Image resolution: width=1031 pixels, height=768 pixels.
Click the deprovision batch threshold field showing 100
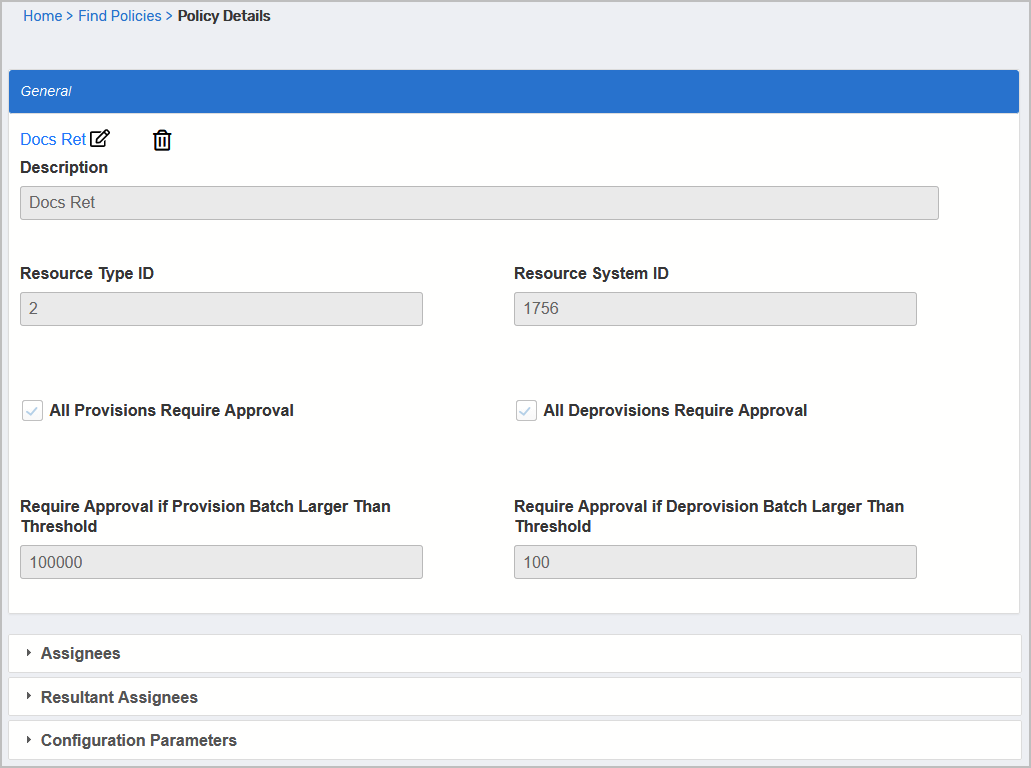(x=715, y=562)
